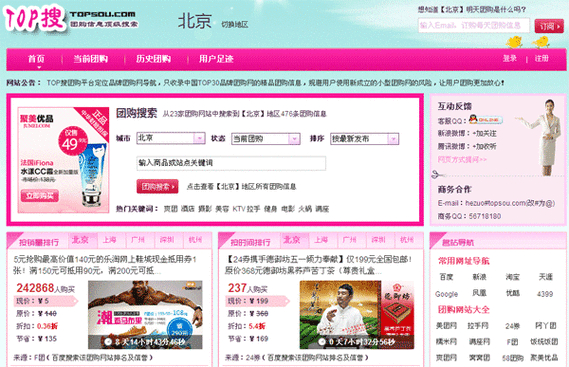Viewport: 569px width, 367px height.
Task: Open 历史团购 in the navigation bar
Action: click(x=153, y=59)
